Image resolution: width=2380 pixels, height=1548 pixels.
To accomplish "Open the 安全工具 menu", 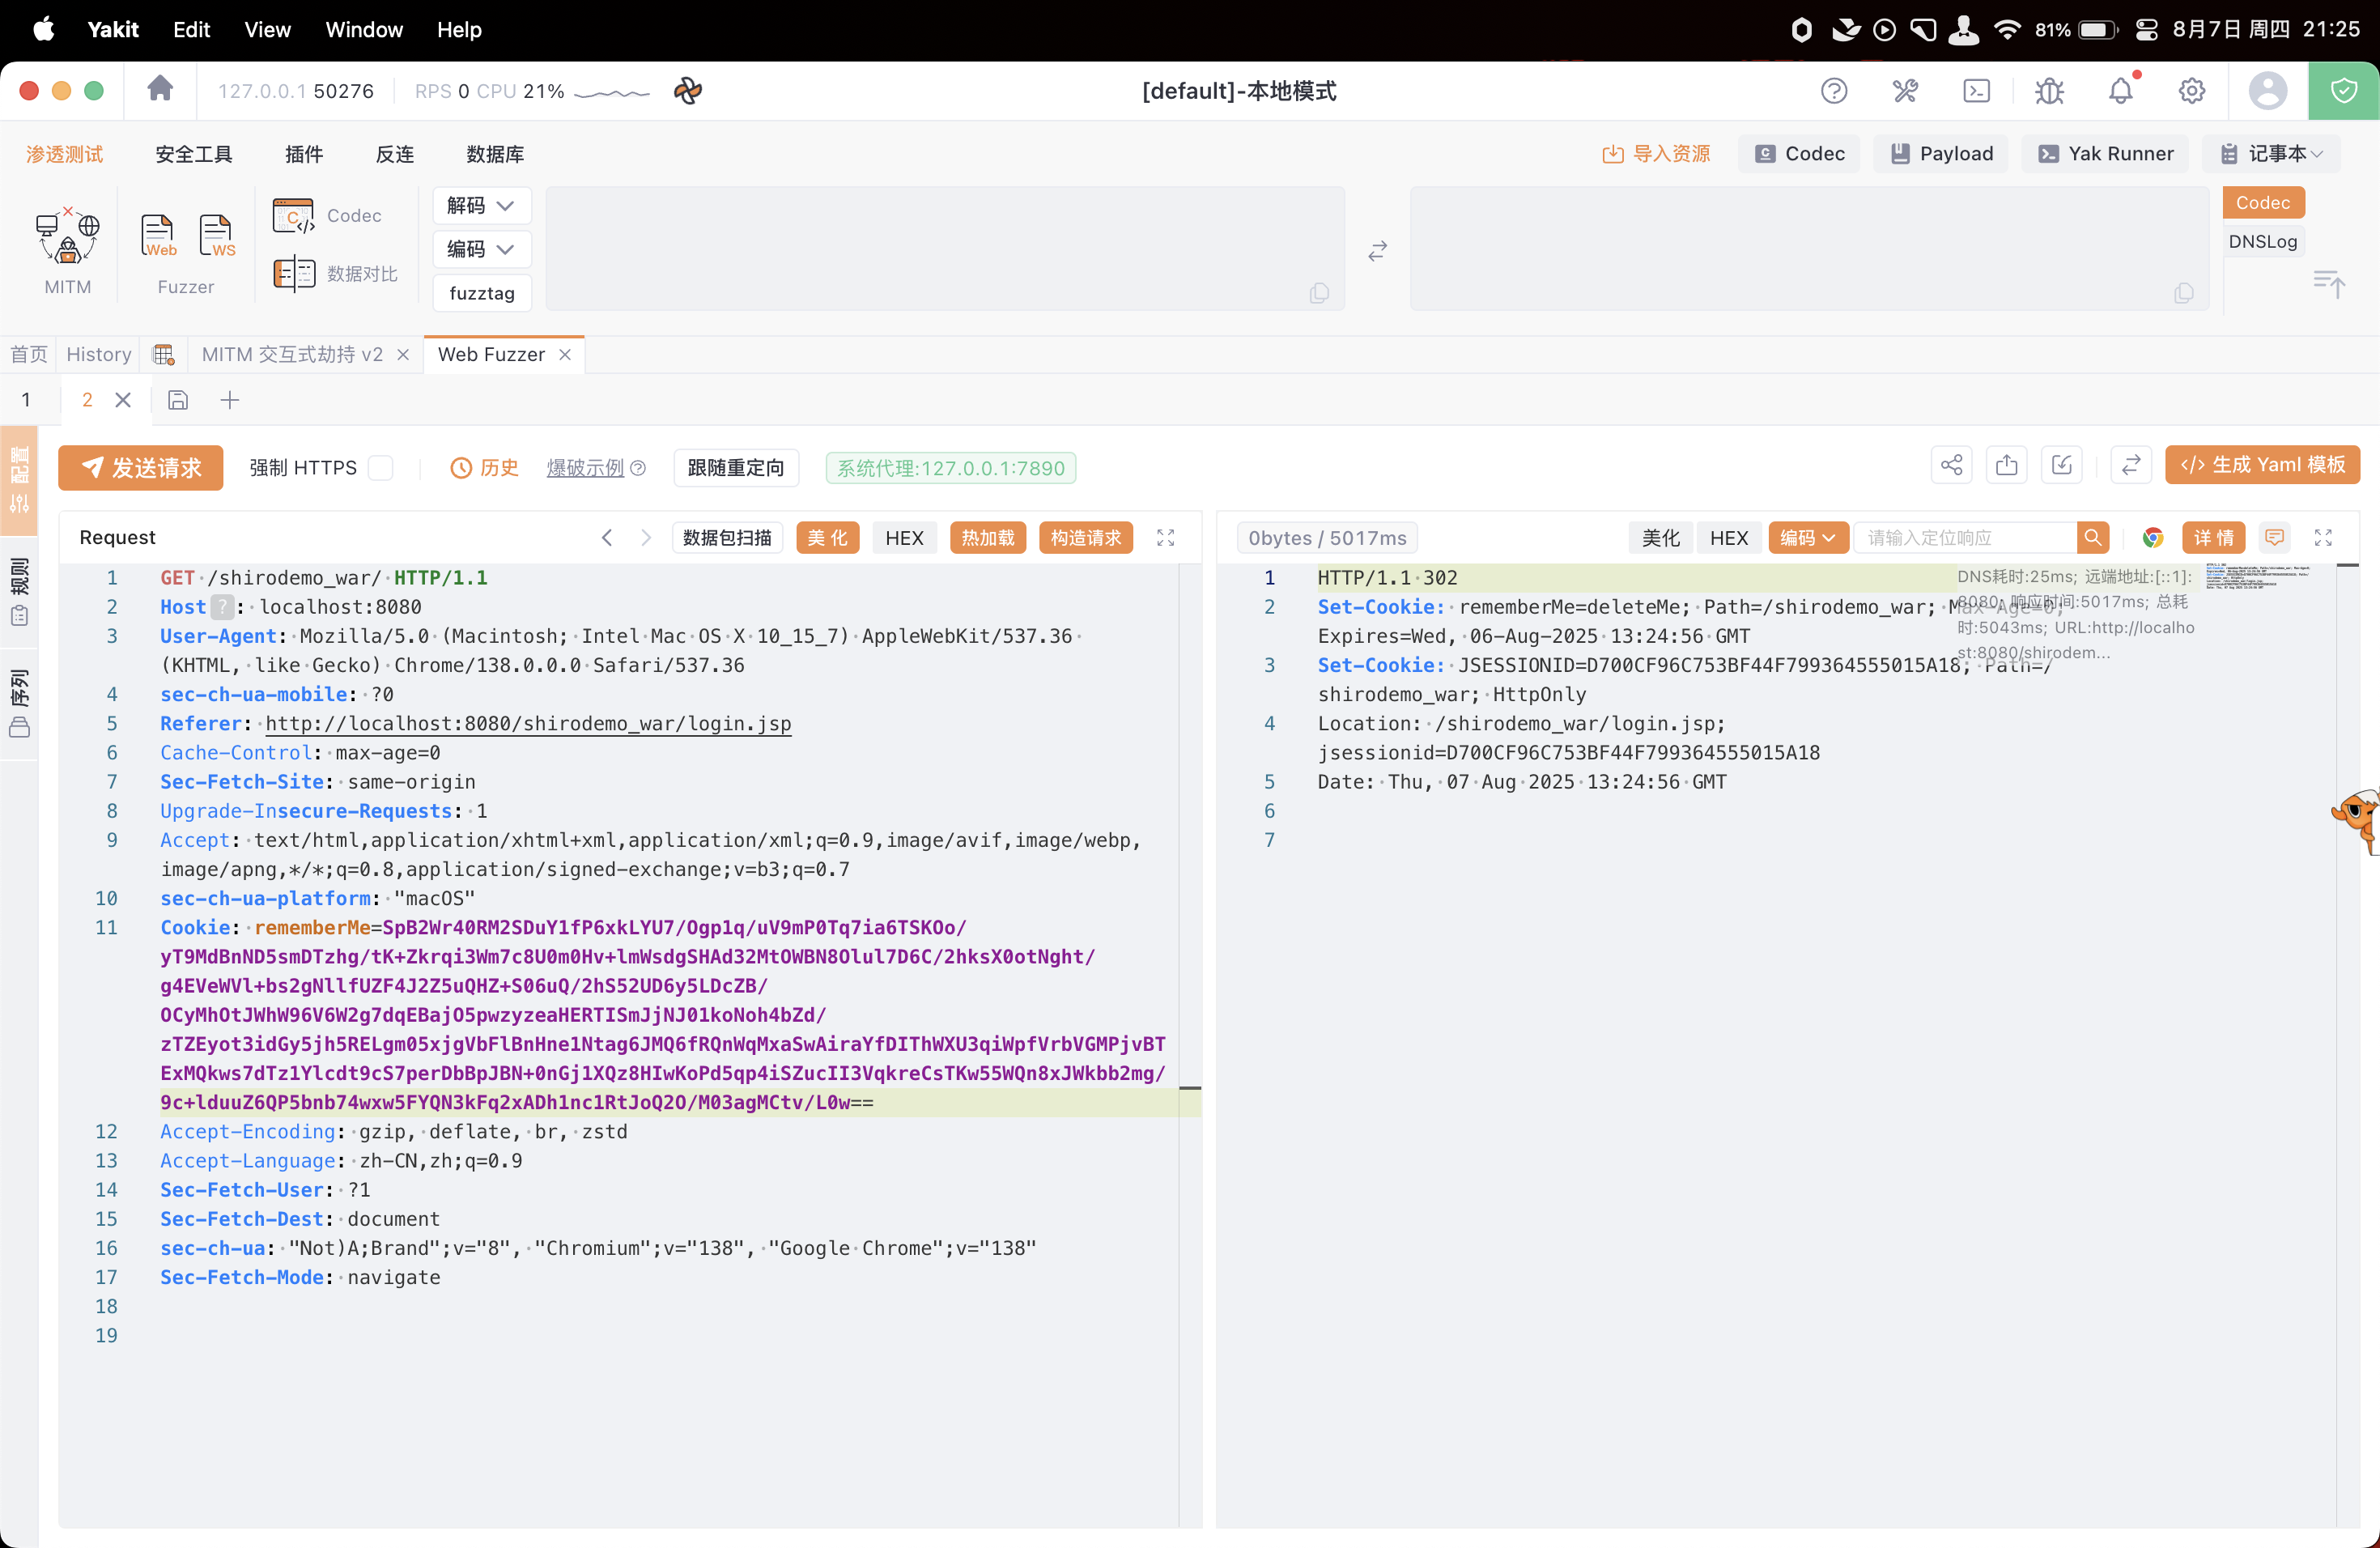I will [x=194, y=154].
